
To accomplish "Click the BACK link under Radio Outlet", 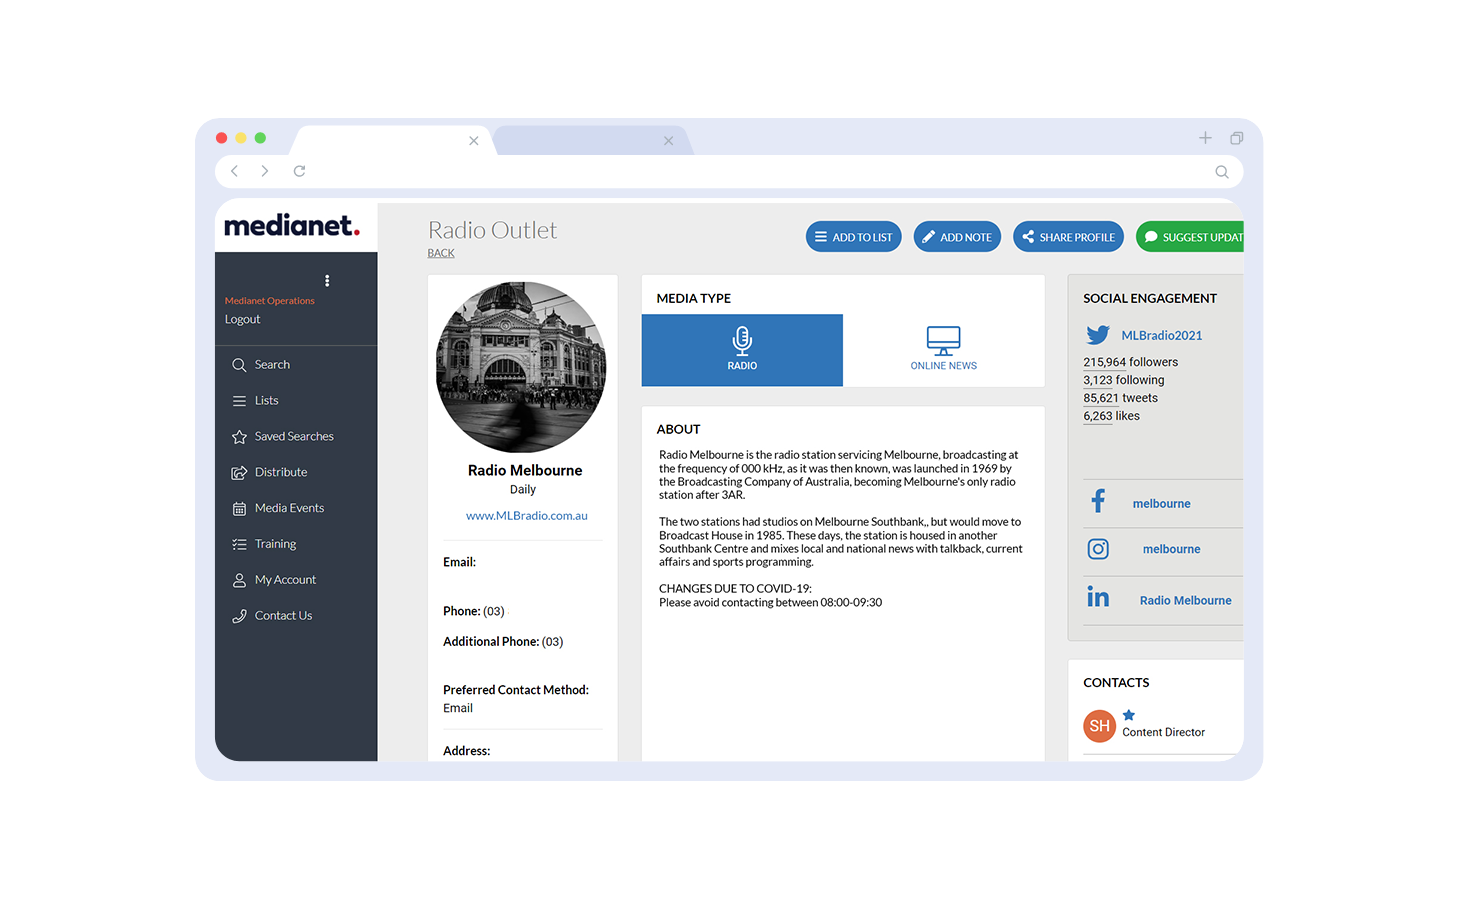I will coord(441,254).
